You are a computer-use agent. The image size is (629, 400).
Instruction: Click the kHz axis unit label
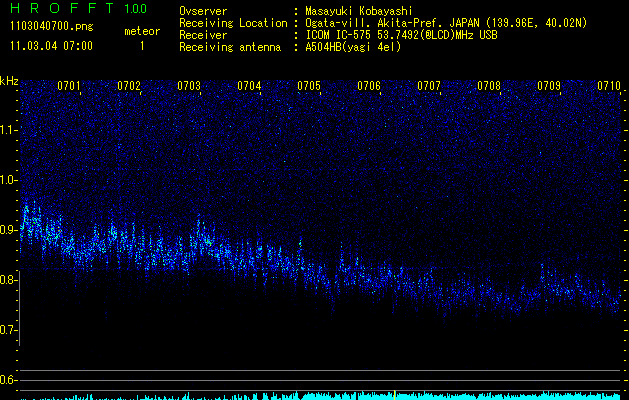pos(9,81)
